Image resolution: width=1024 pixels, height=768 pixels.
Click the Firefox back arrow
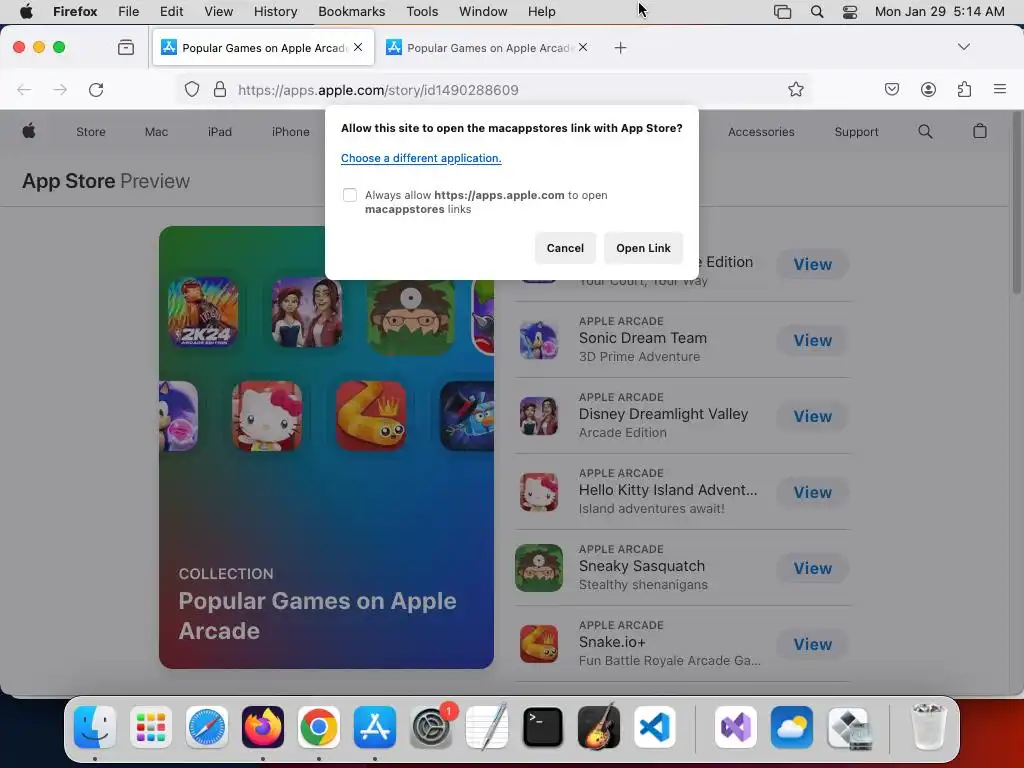(x=24, y=89)
